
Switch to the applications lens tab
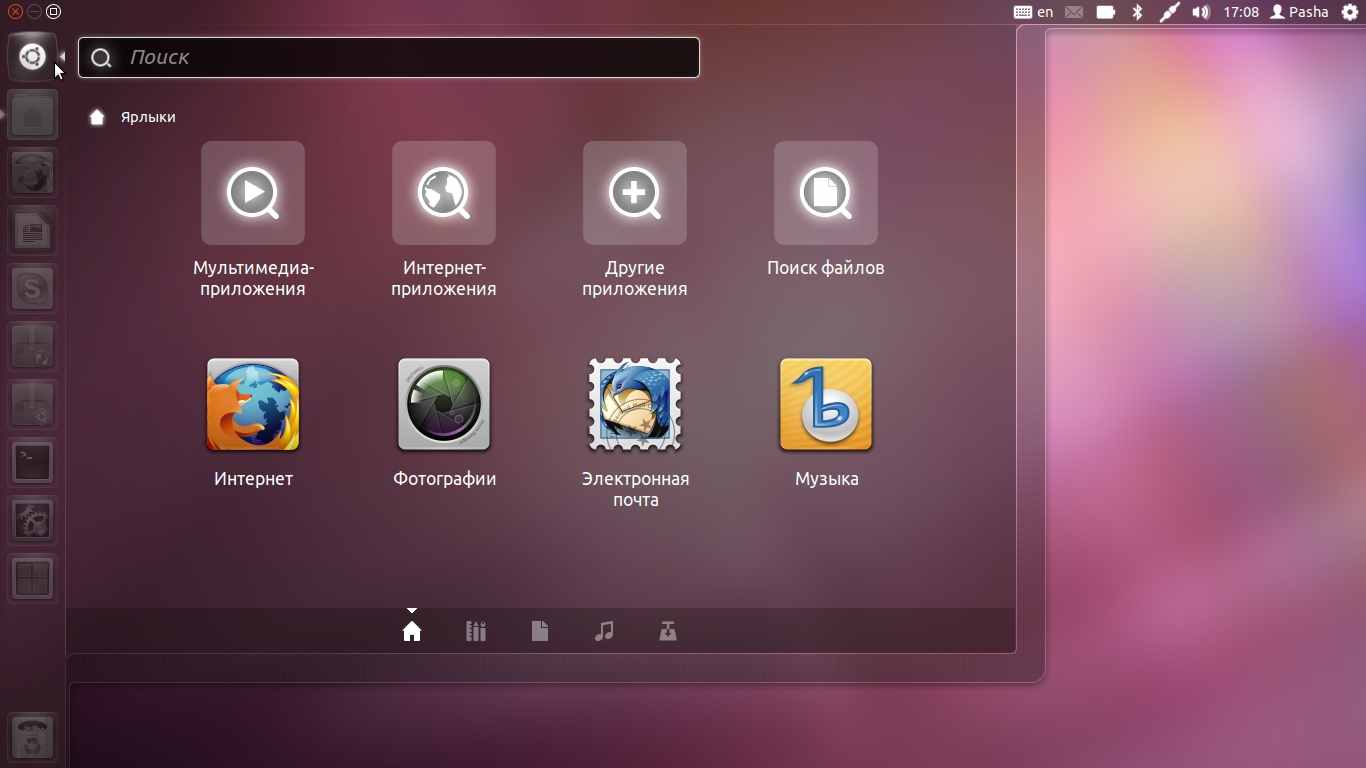point(476,631)
